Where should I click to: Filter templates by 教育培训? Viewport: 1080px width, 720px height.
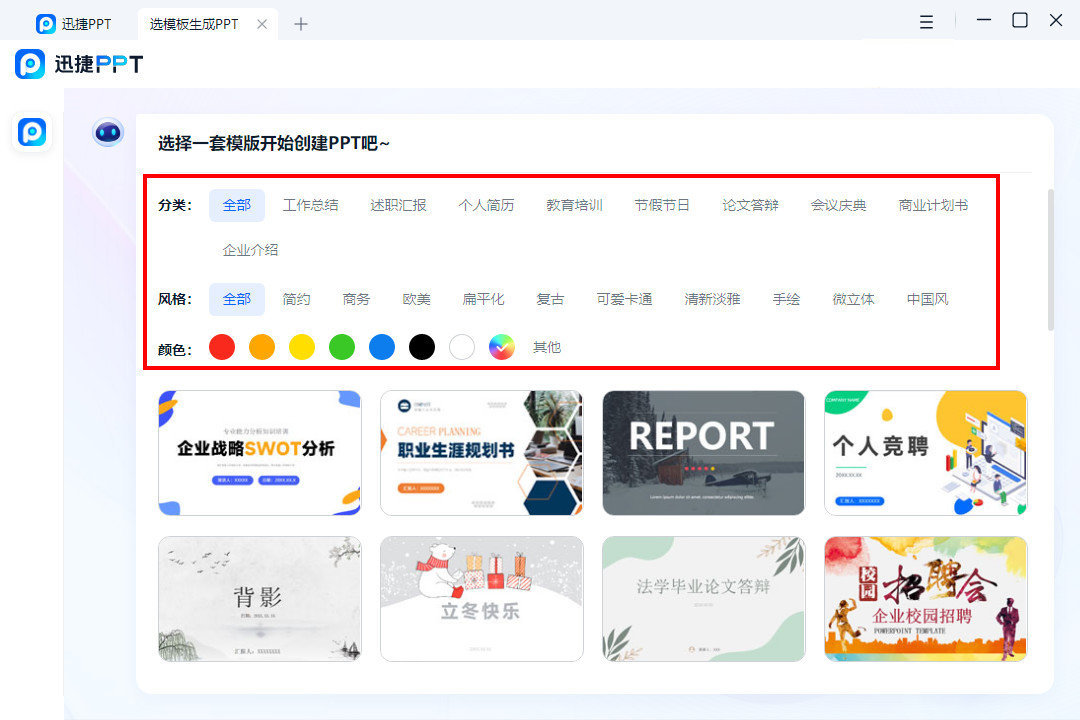tap(574, 205)
